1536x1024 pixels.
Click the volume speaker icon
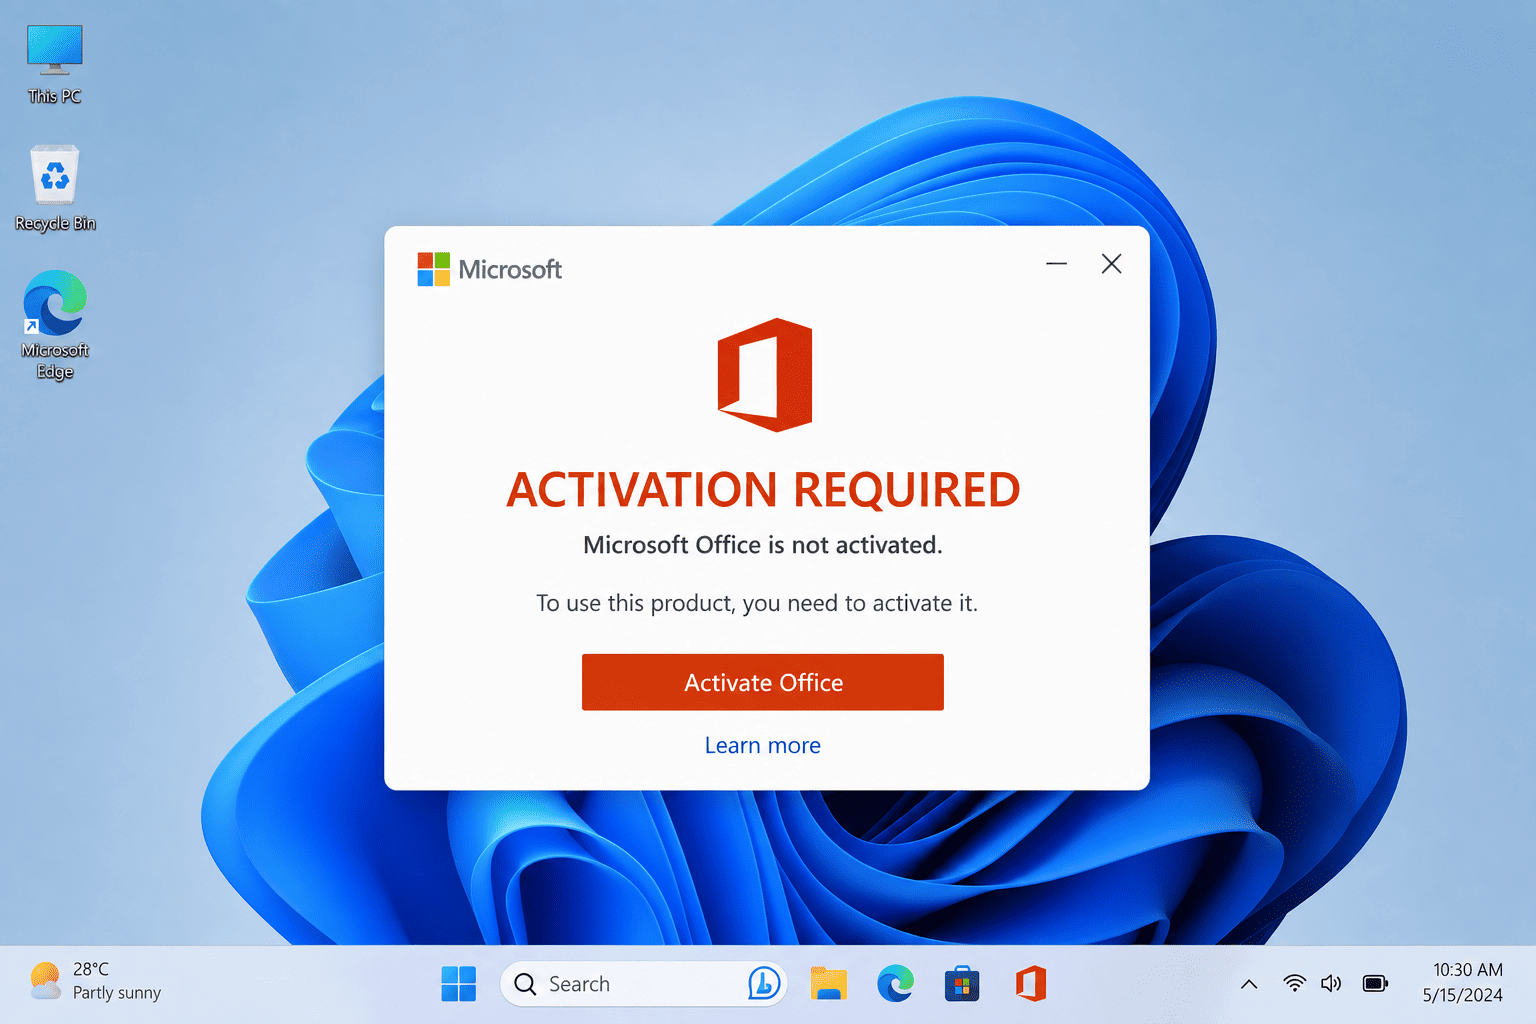pyautogui.click(x=1331, y=983)
